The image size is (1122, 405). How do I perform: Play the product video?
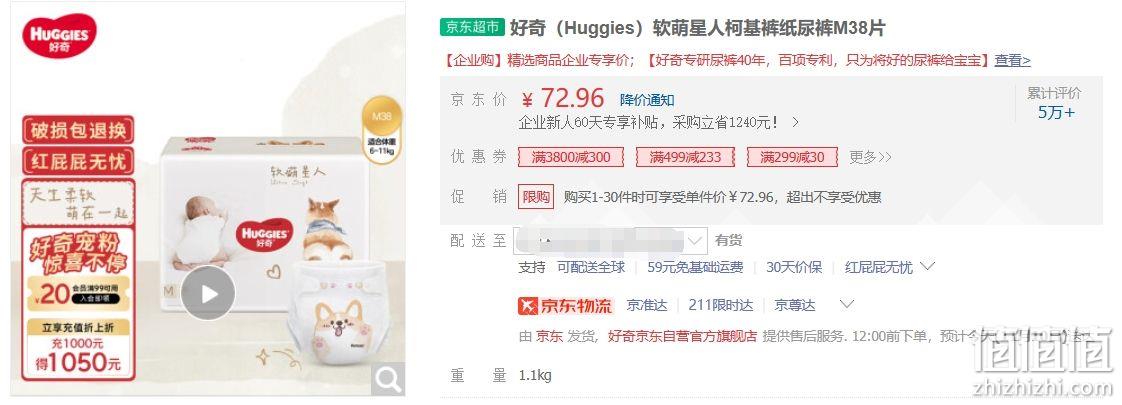coord(208,293)
